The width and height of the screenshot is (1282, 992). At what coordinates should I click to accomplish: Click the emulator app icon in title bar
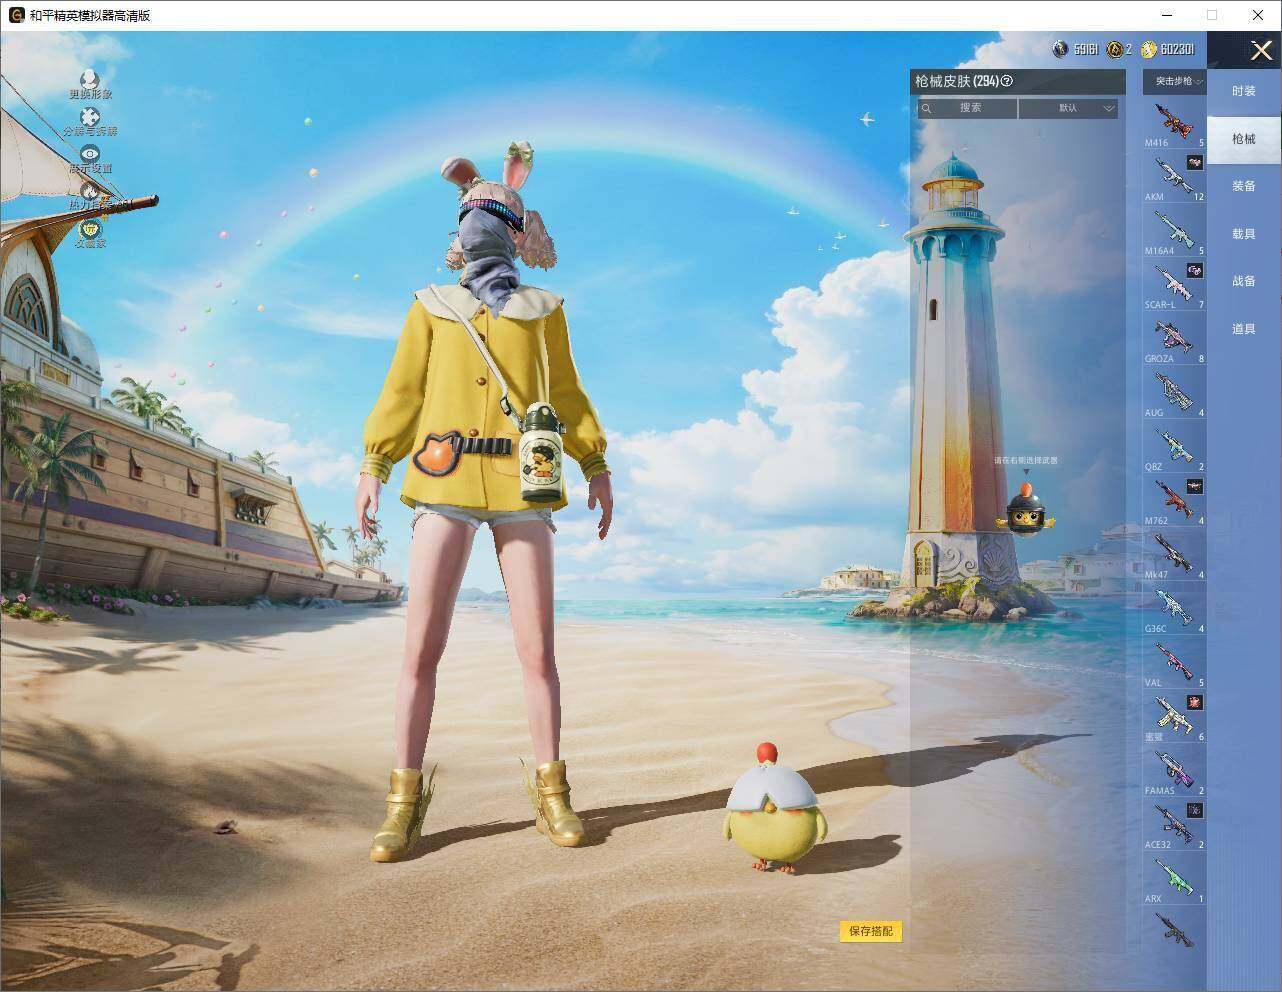pyautogui.click(x=16, y=15)
